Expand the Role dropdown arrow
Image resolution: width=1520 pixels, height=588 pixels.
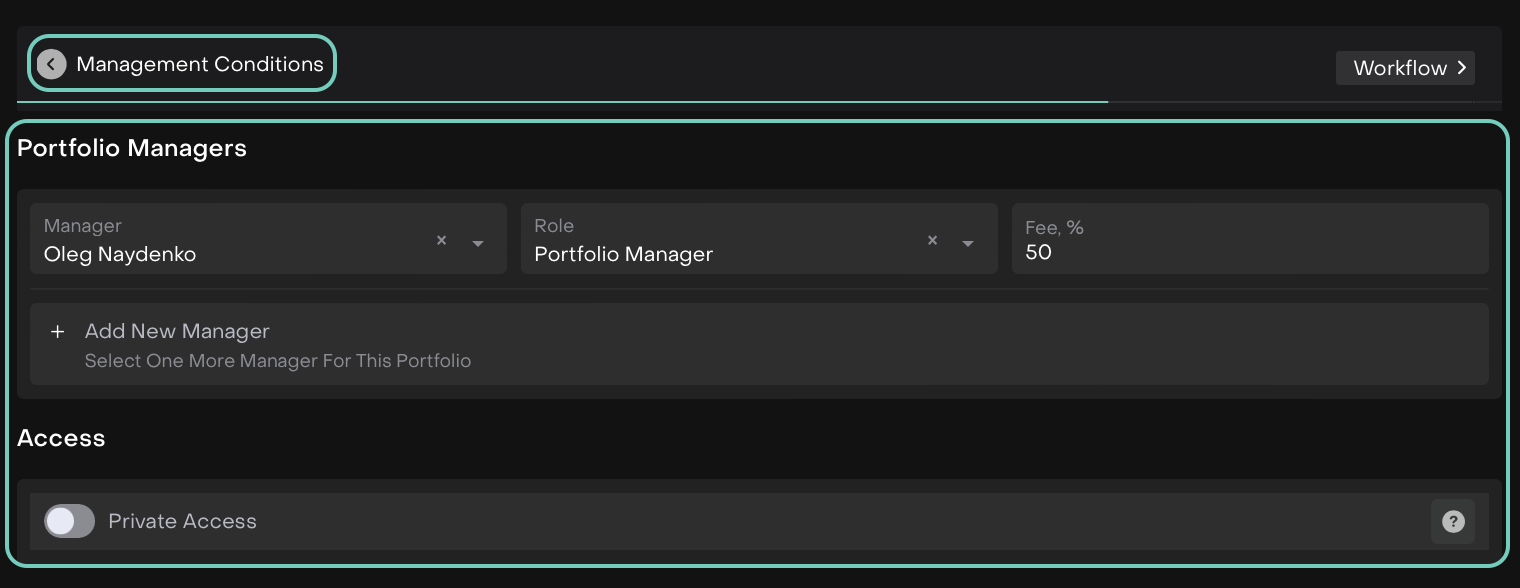pos(968,243)
